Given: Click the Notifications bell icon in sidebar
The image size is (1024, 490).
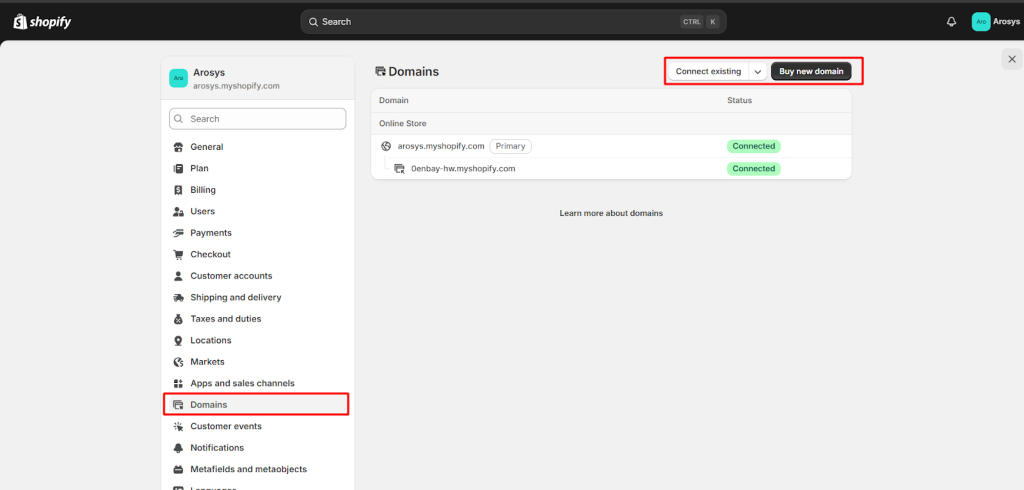Looking at the screenshot, I should point(179,448).
